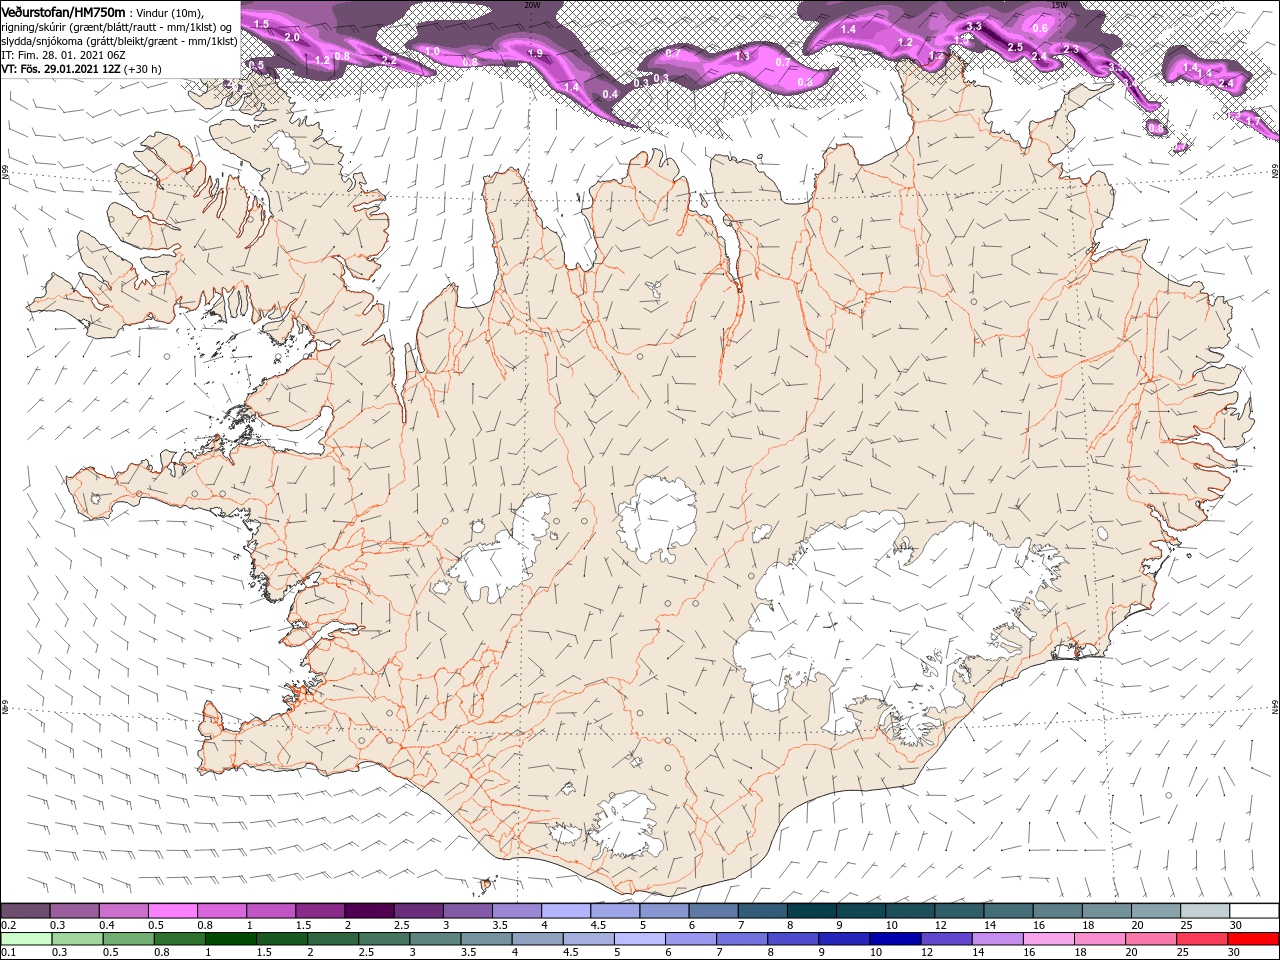This screenshot has height=960, width=1280.
Task: Pick the upper legend swatch between 8 and 9
Action: (811, 911)
